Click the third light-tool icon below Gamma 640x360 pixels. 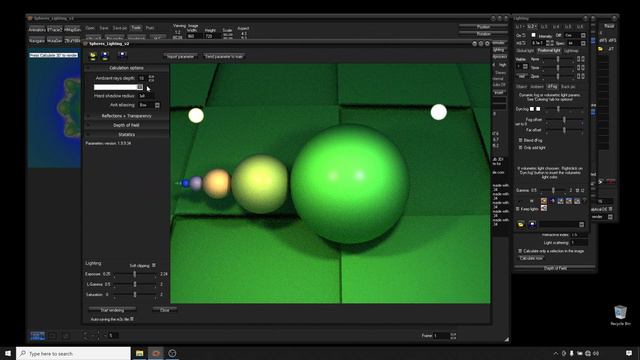pos(560,201)
